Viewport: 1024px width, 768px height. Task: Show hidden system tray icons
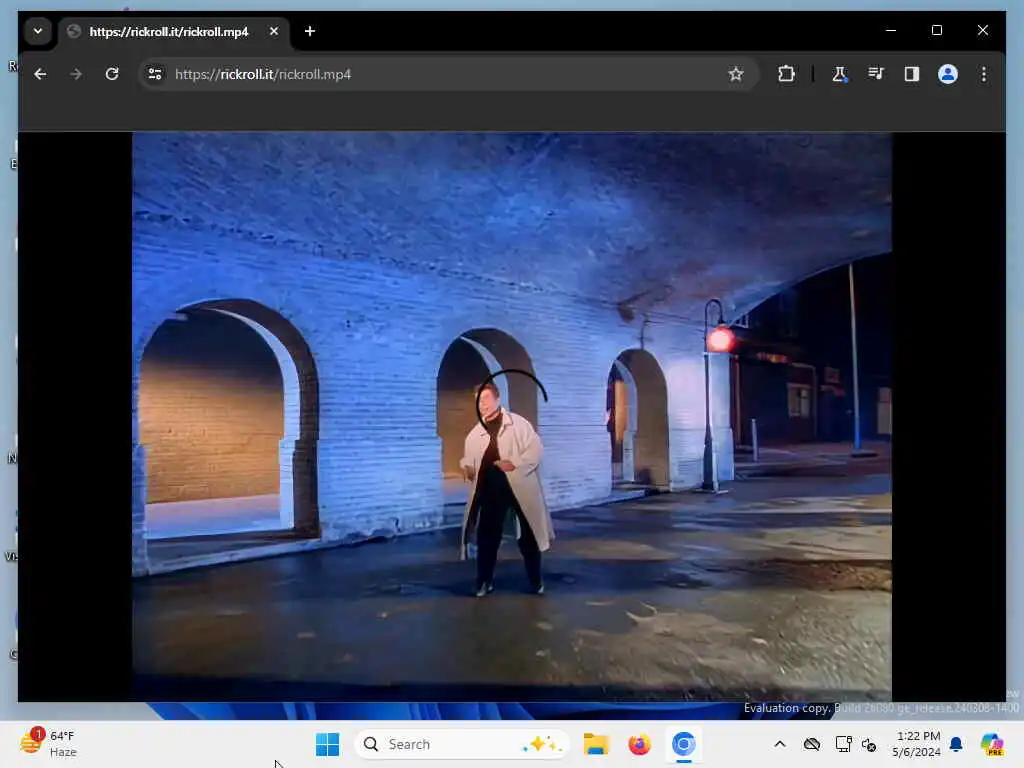[780, 744]
